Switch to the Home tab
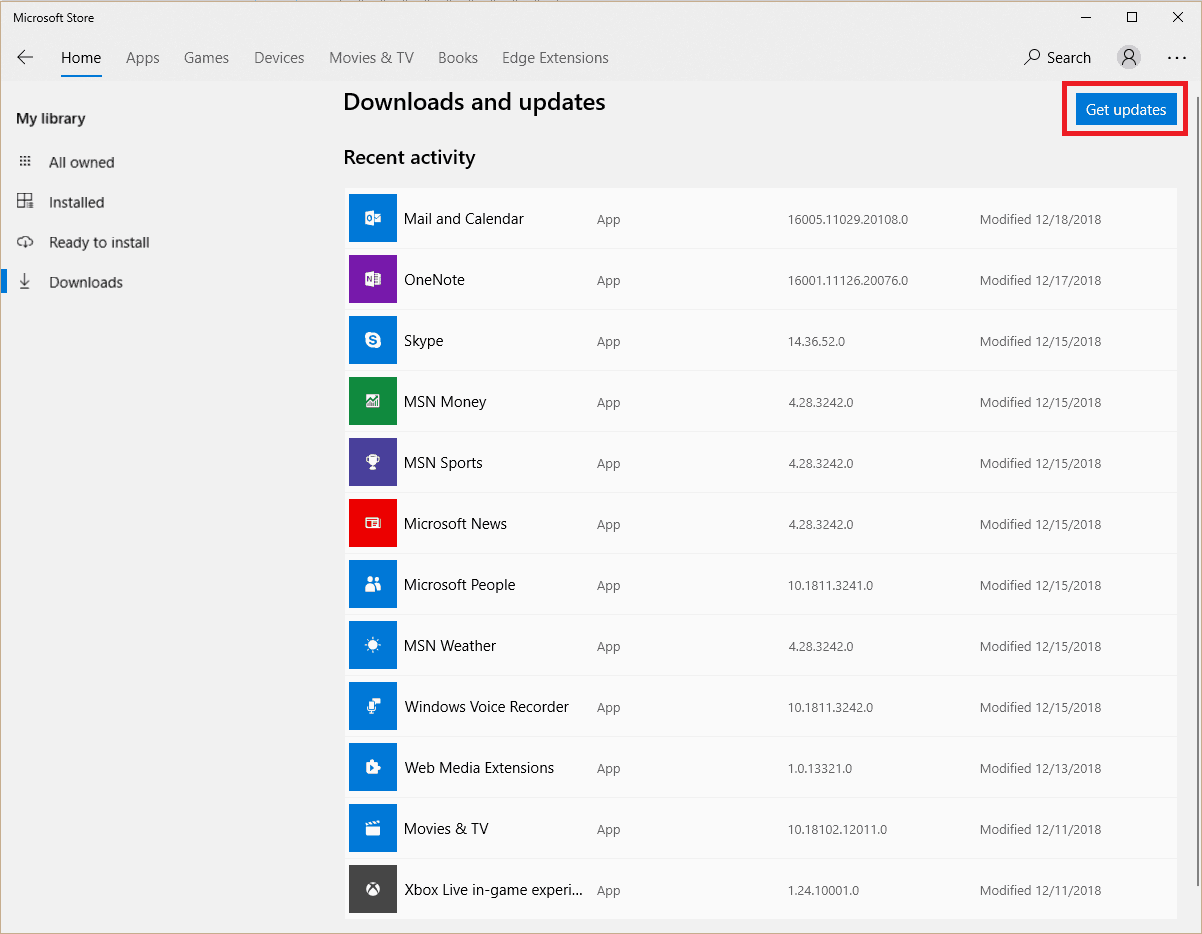1202x934 pixels. pos(81,57)
